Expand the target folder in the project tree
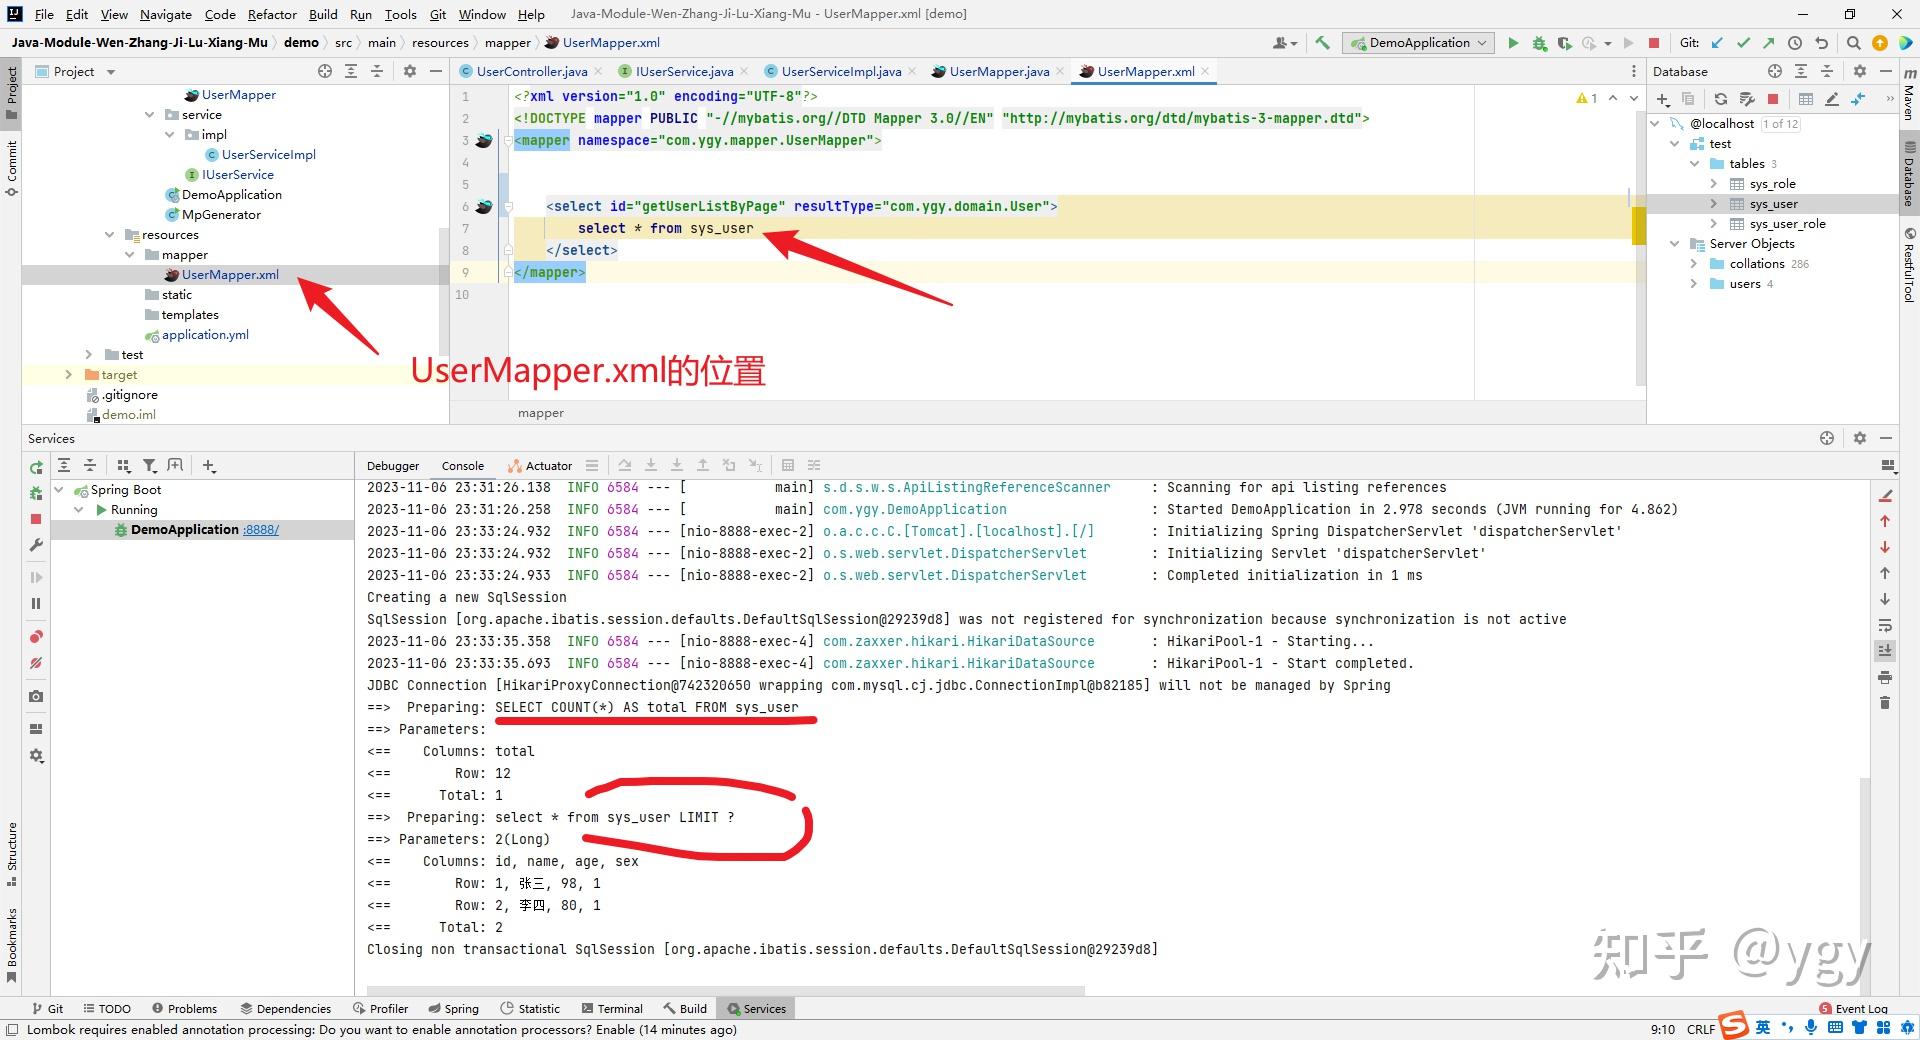1920x1040 pixels. coord(68,375)
